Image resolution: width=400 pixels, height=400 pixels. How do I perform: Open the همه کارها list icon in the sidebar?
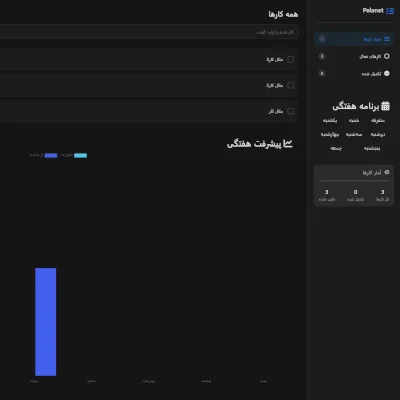coord(387,39)
